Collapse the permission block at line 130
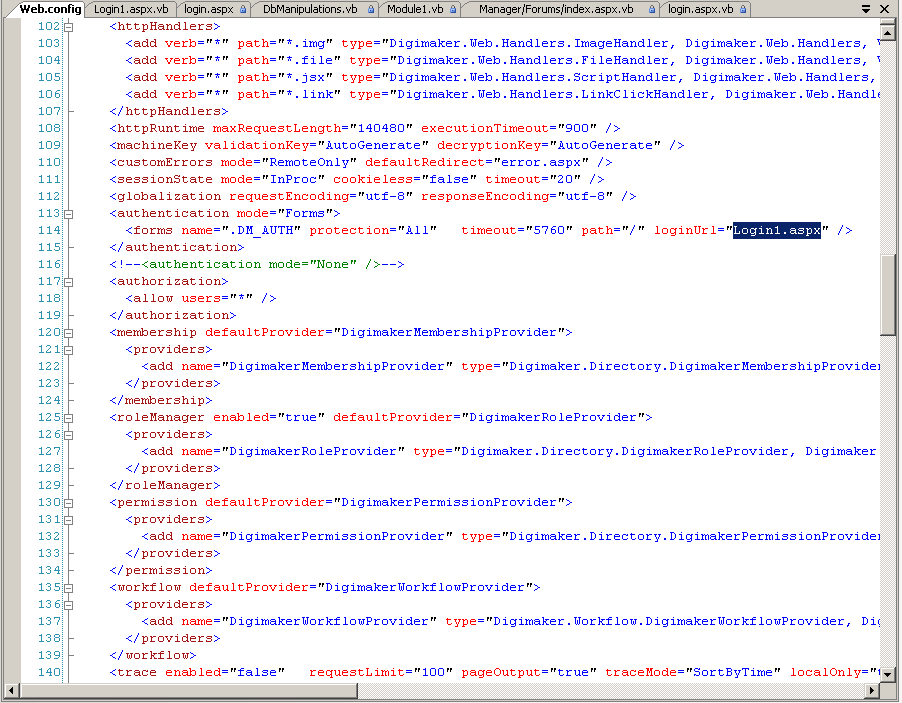 click(x=68, y=503)
